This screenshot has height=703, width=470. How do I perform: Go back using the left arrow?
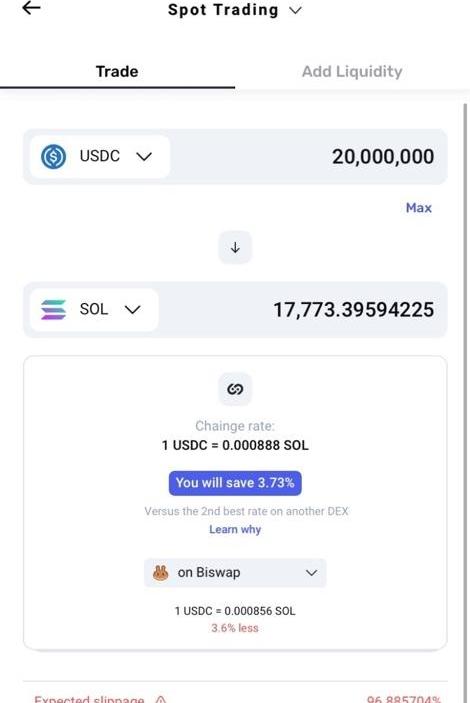(x=31, y=8)
